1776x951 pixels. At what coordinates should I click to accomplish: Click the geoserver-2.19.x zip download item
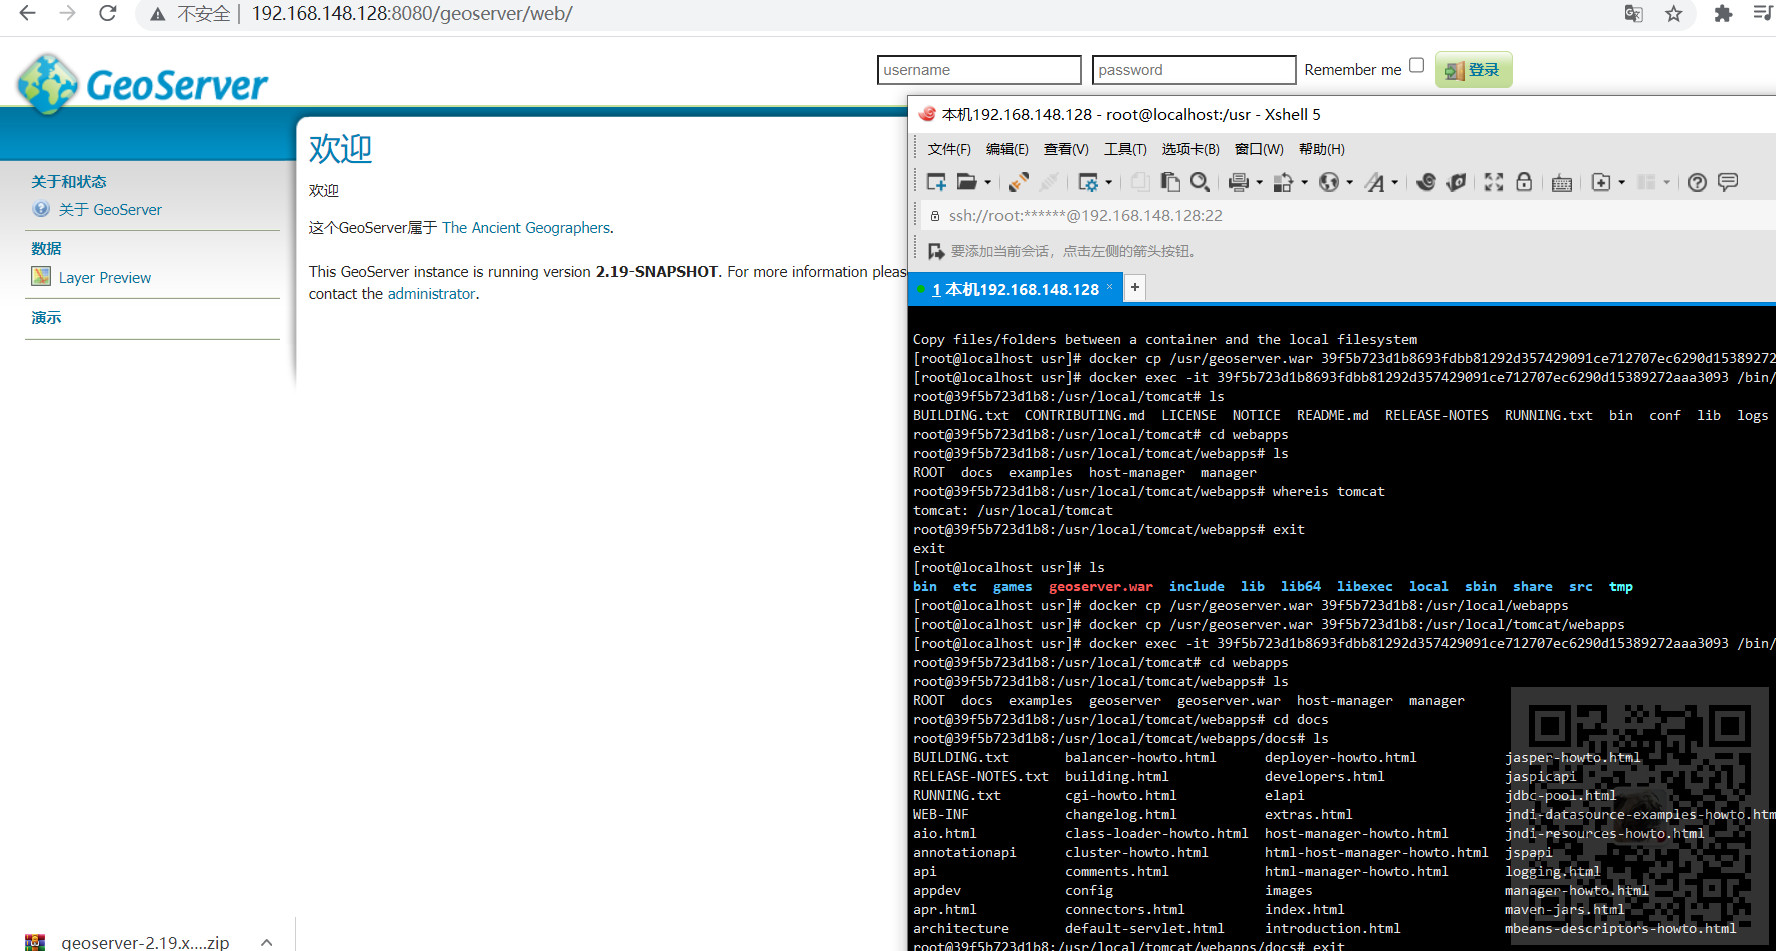coord(145,942)
